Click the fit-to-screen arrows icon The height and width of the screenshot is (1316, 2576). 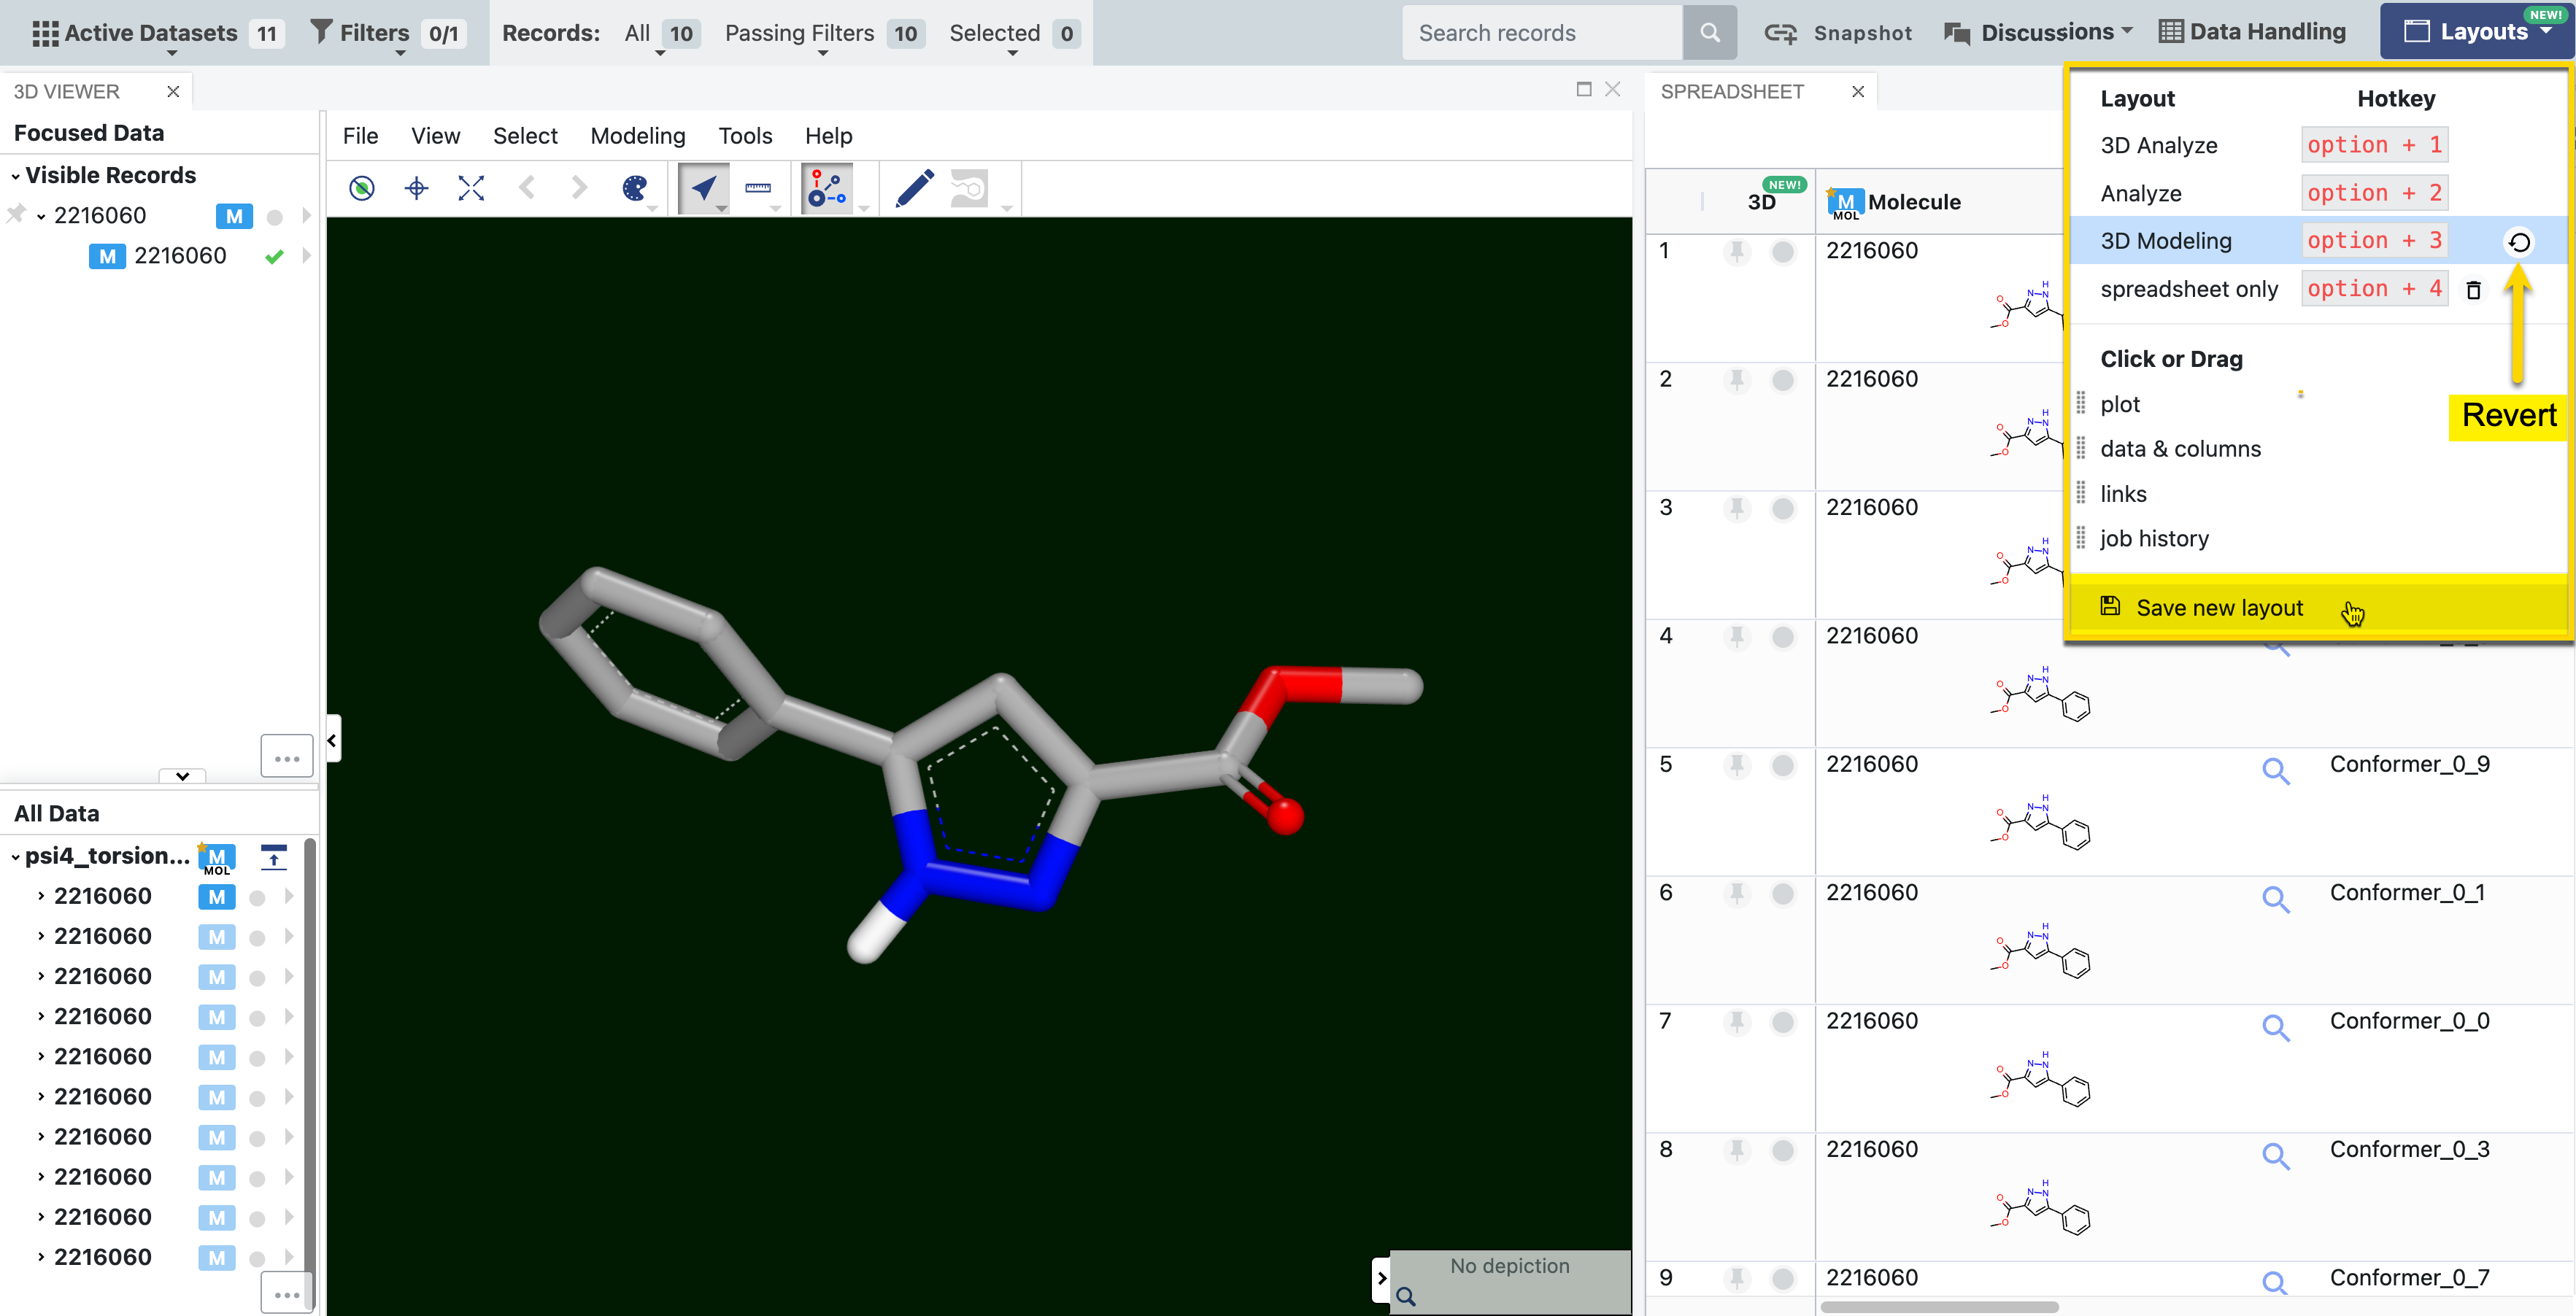coord(471,188)
